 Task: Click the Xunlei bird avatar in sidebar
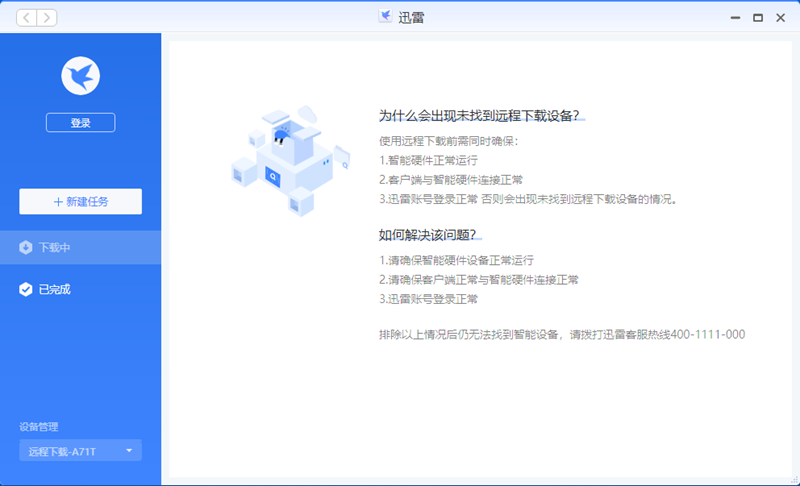coord(81,75)
